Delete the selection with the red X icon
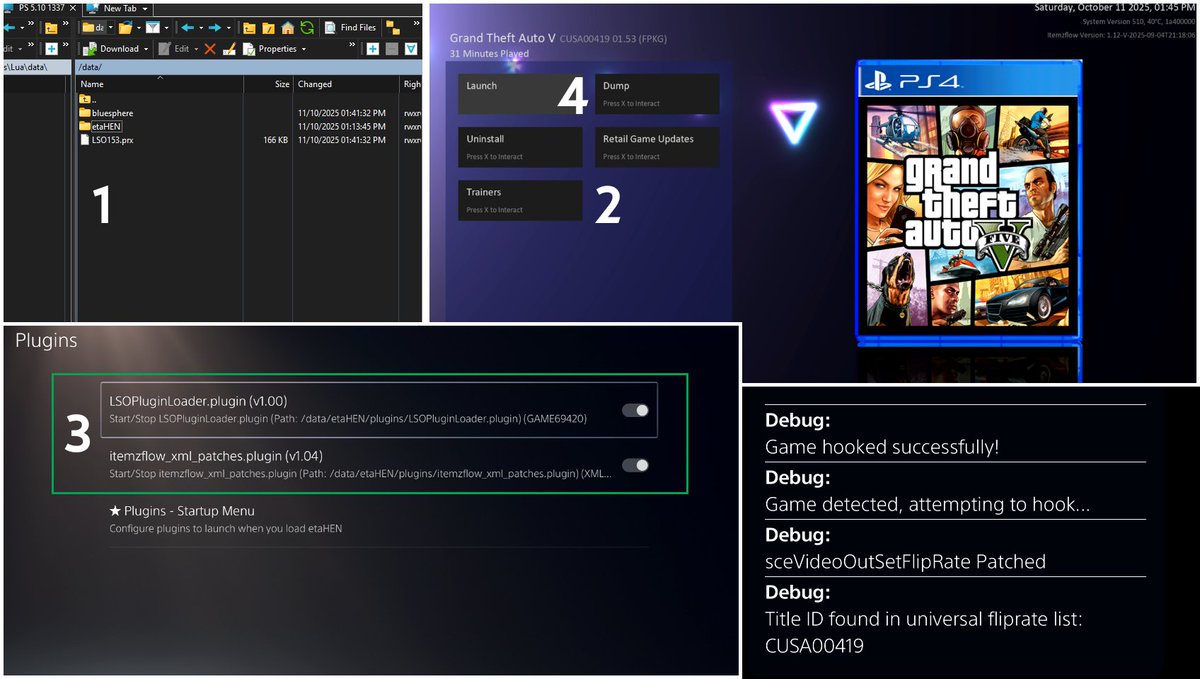This screenshot has height=679, width=1200. [210, 49]
